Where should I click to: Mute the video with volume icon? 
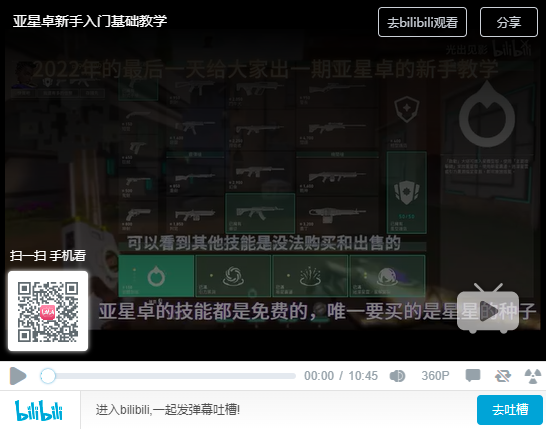pyautogui.click(x=397, y=376)
